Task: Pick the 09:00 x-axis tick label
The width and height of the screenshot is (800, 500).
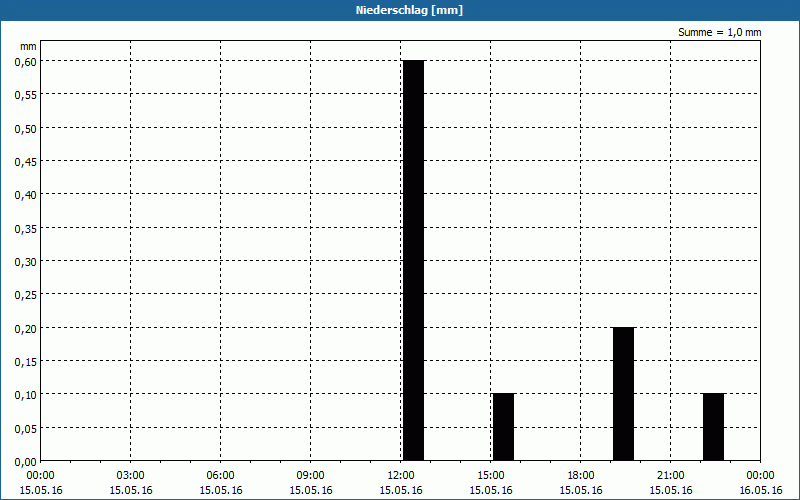Action: [311, 475]
